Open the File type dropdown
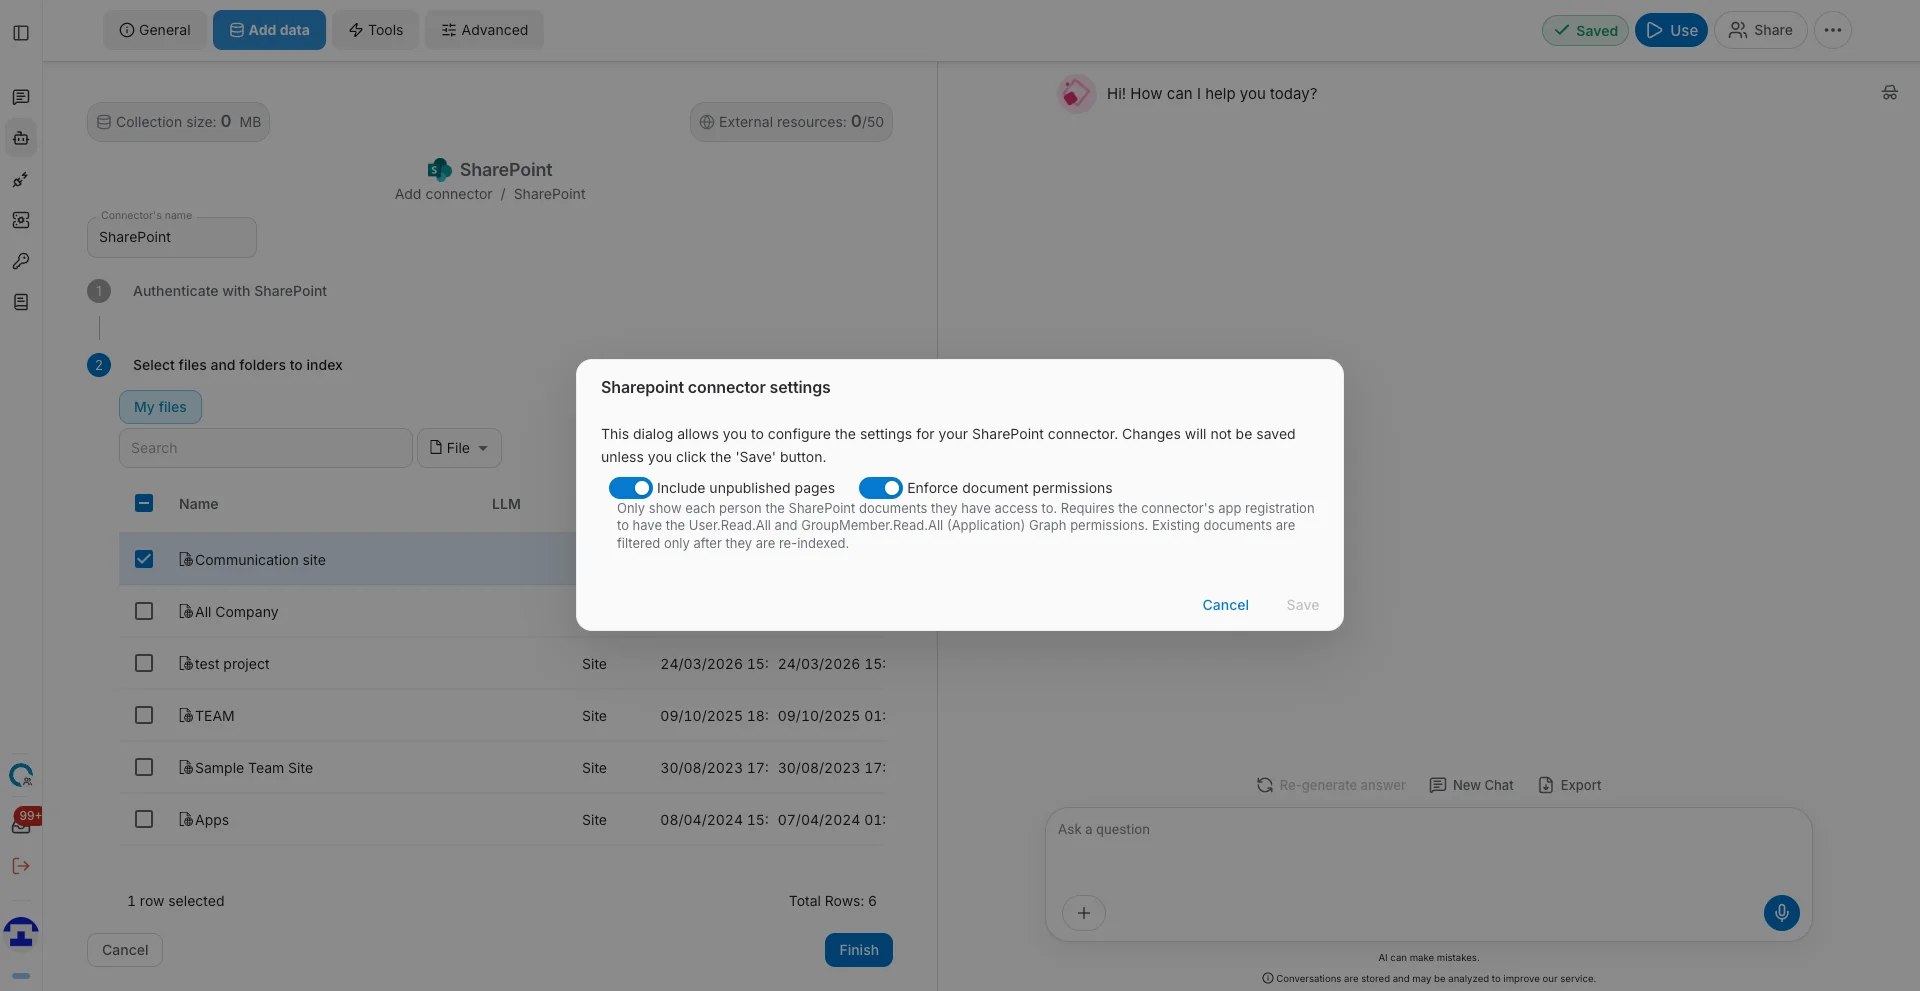This screenshot has width=1920, height=991. point(459,448)
